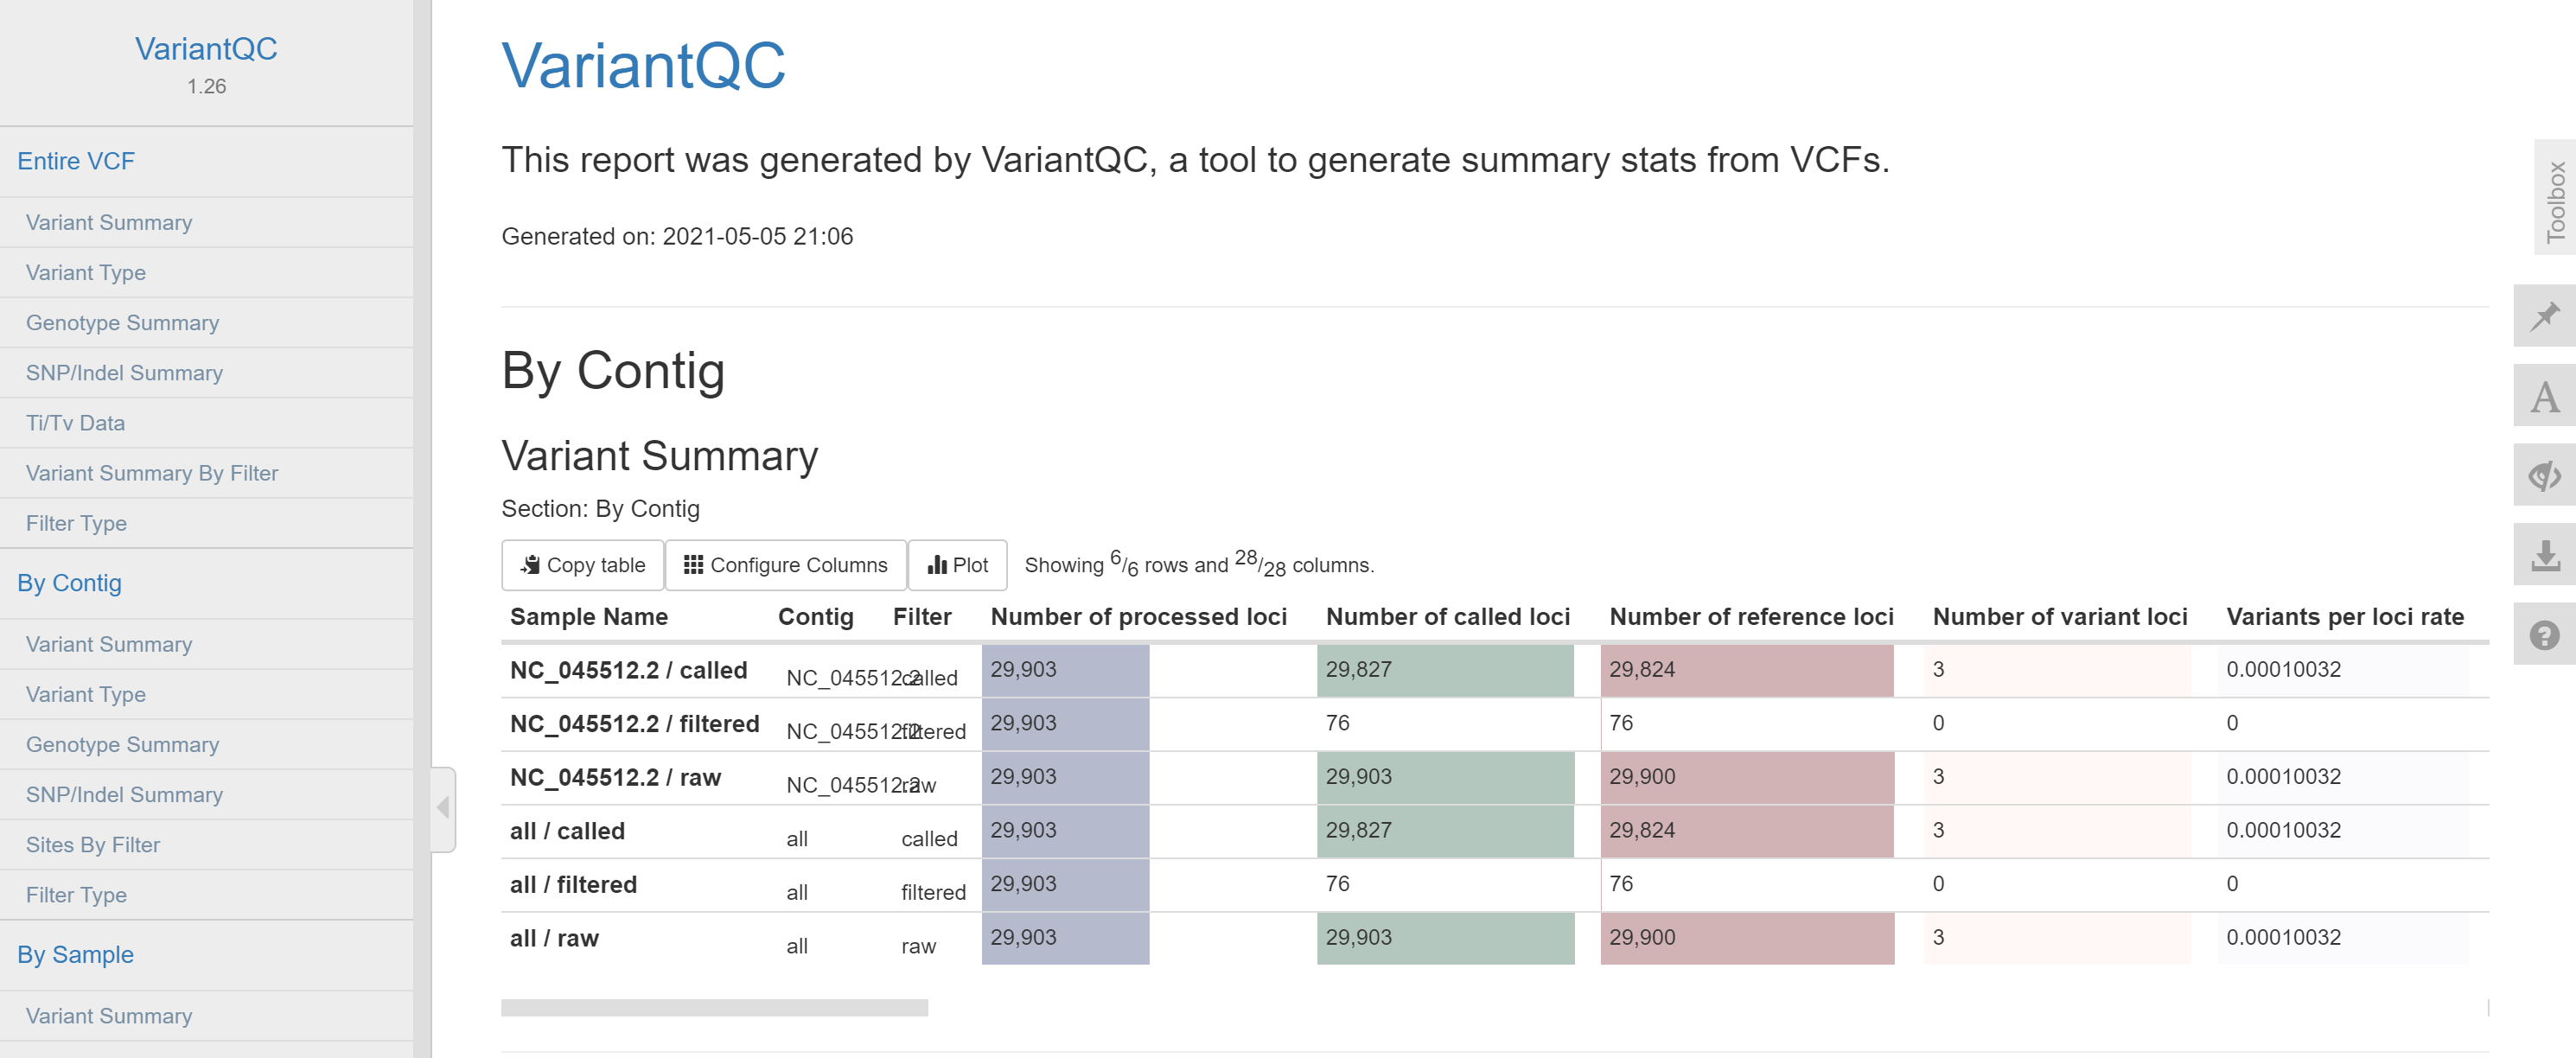Open the hide samples eye tool
This screenshot has height=1058, width=2576.
coord(2544,476)
